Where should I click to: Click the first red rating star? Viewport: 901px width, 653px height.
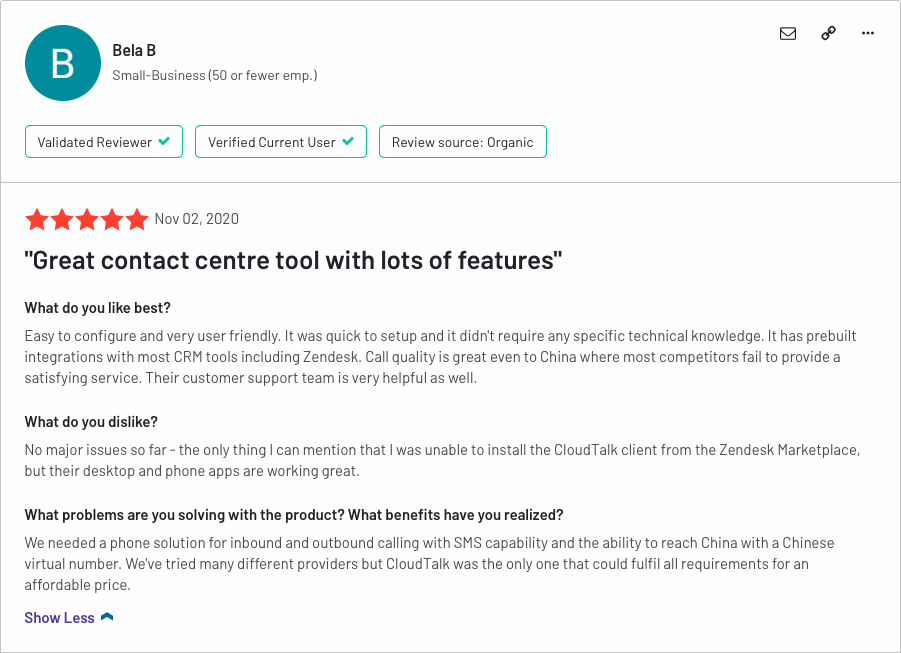(37, 220)
